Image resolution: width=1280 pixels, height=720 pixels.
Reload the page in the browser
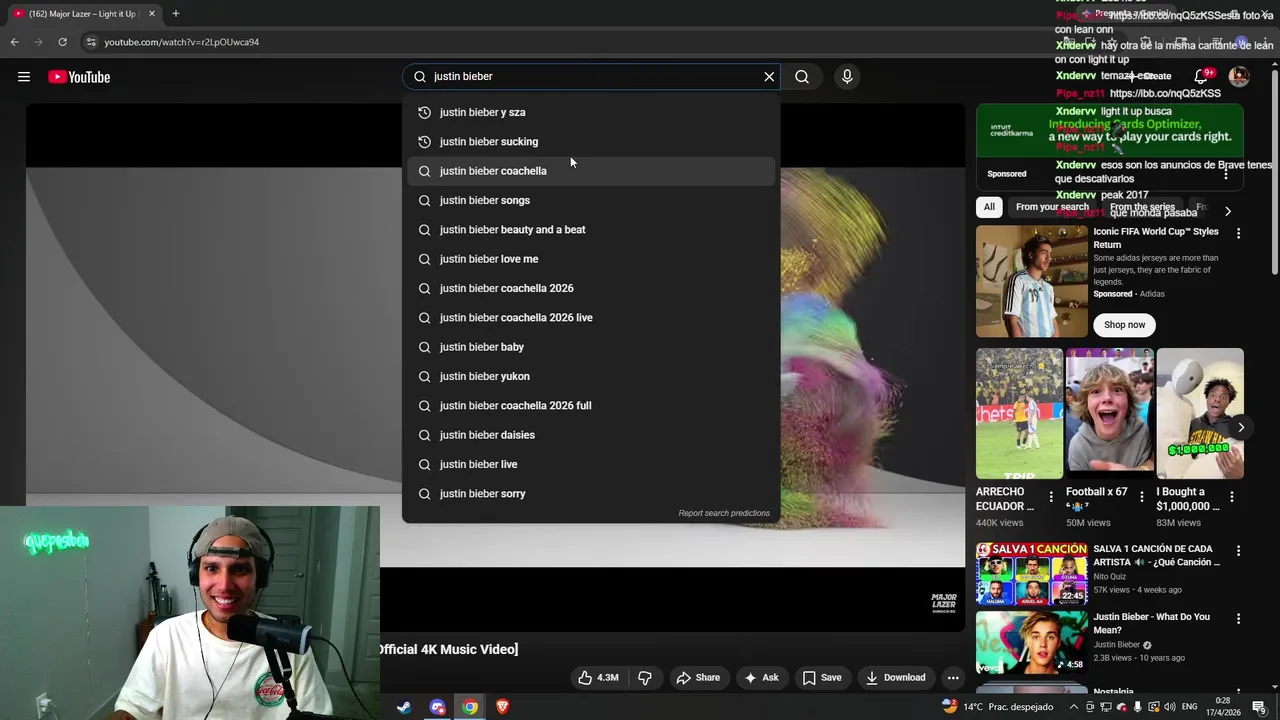coord(62,42)
